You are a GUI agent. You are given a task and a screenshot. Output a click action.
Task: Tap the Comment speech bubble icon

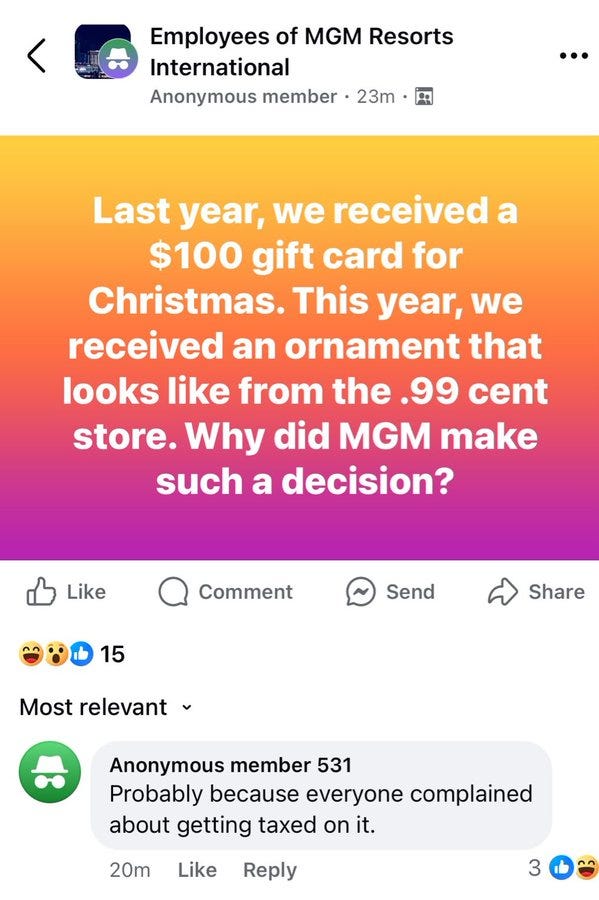pyautogui.click(x=173, y=592)
